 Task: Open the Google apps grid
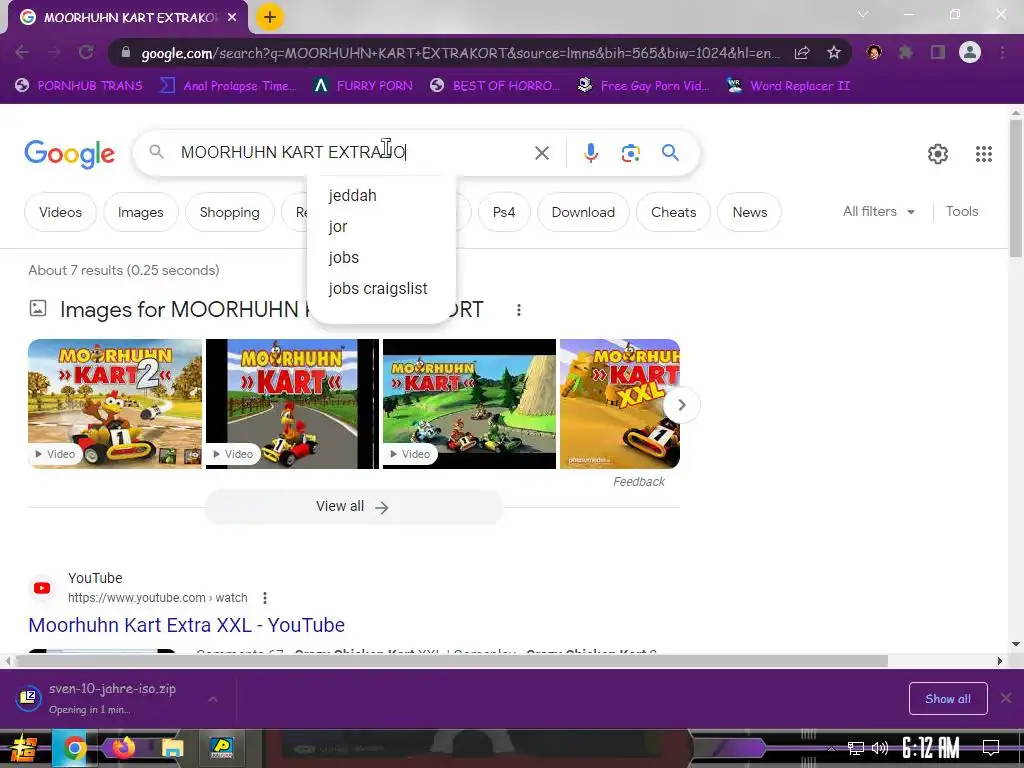tap(984, 154)
